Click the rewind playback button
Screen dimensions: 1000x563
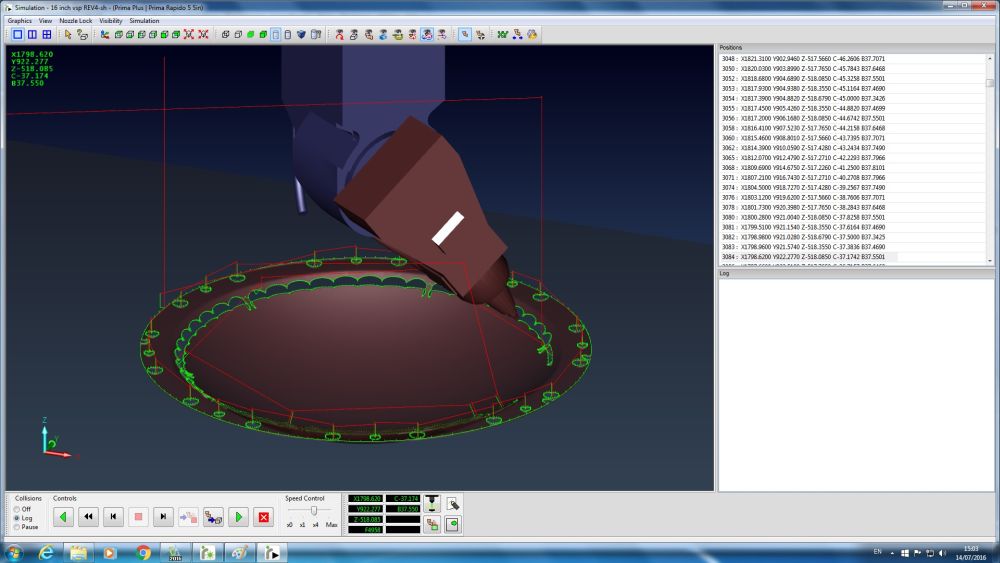(88, 517)
